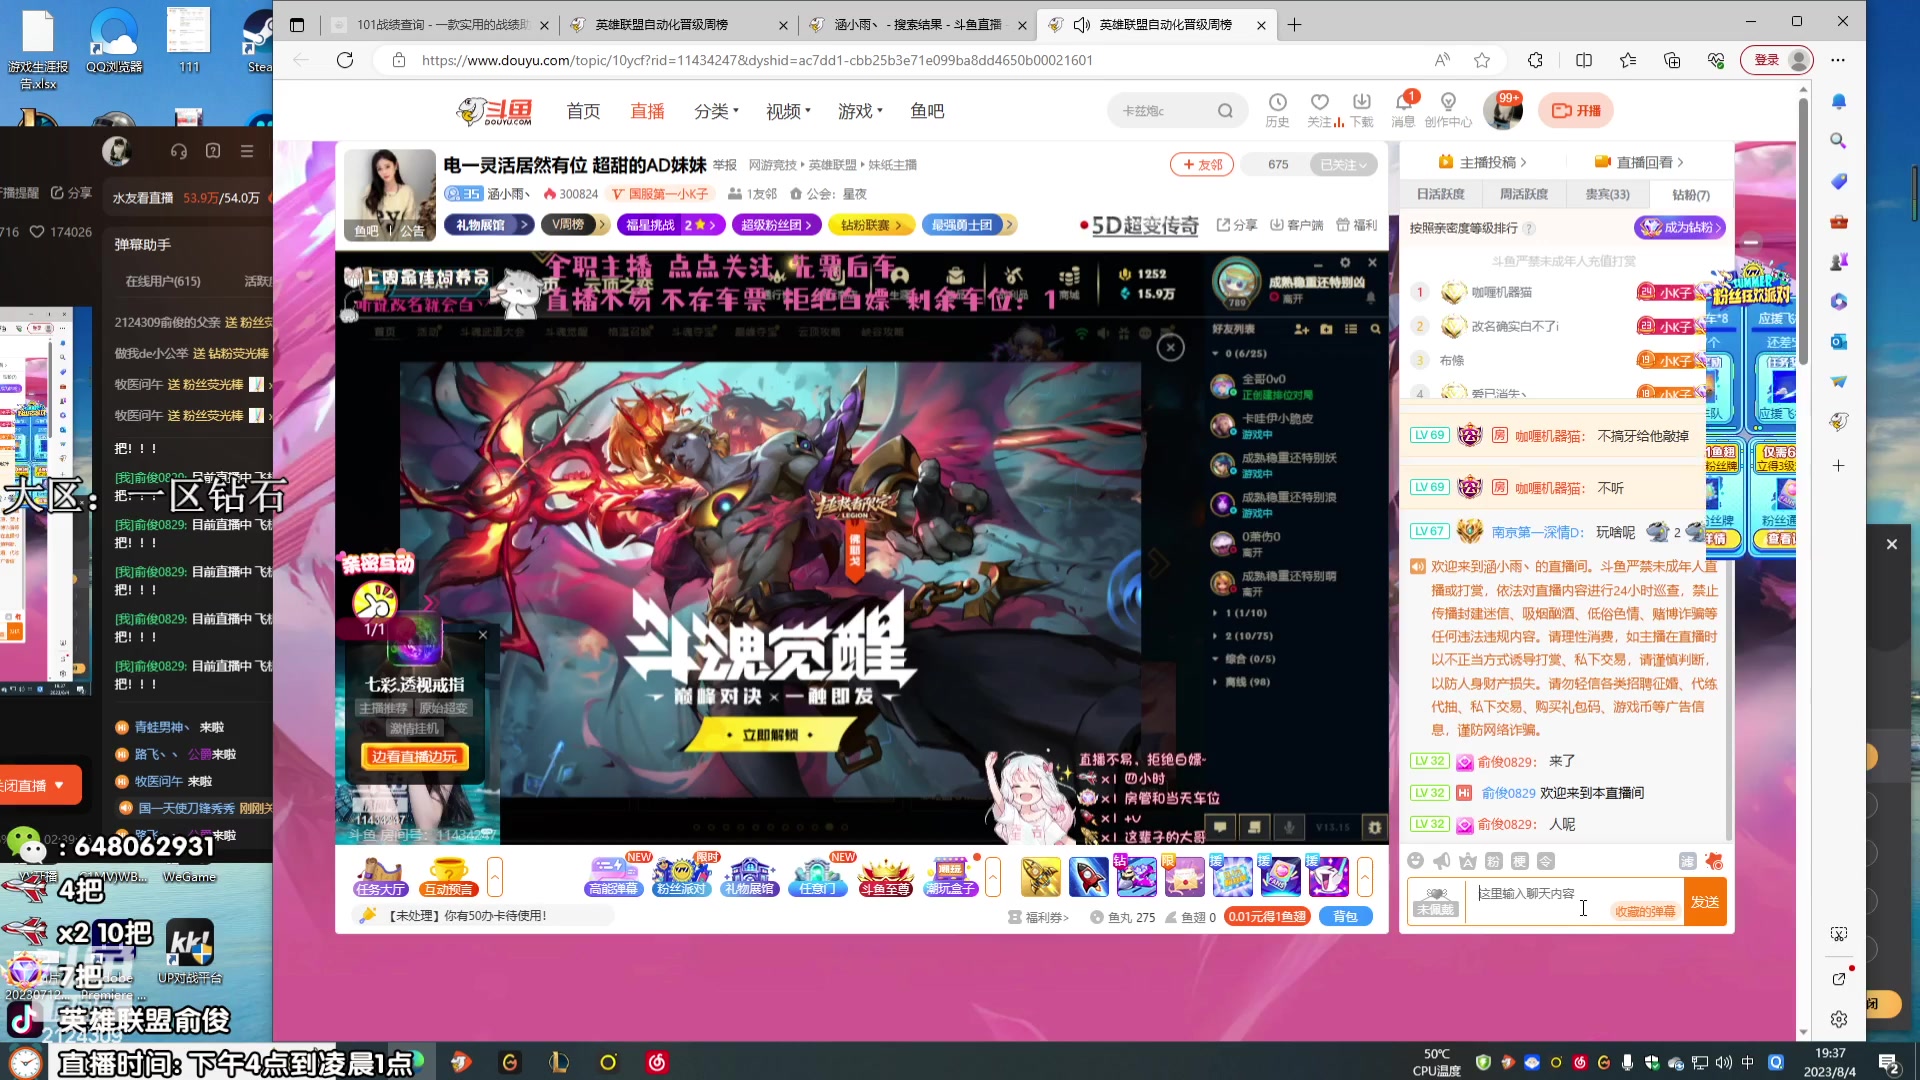This screenshot has height=1080, width=1920.
Task: Expand the 分类 category dropdown
Action: pyautogui.click(x=716, y=111)
